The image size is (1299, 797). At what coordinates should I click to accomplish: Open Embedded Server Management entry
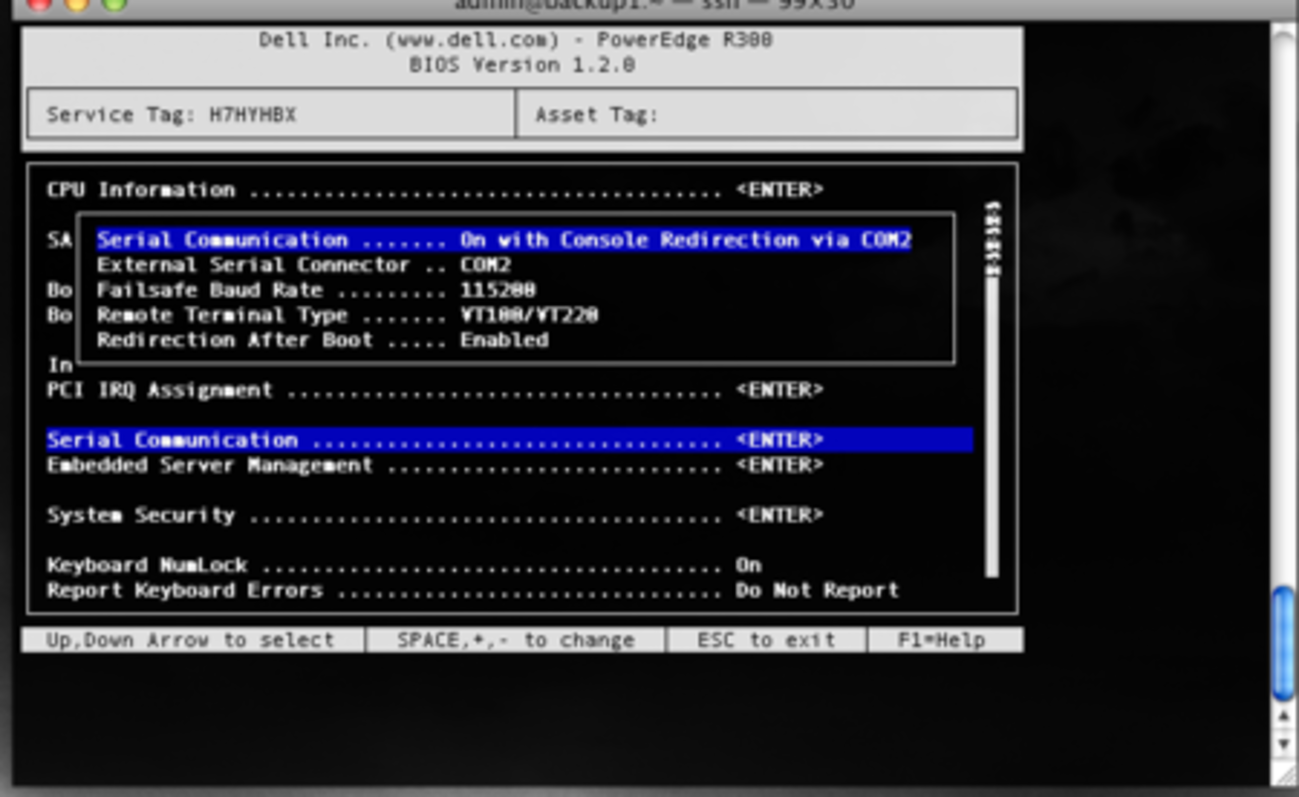pos(434,465)
